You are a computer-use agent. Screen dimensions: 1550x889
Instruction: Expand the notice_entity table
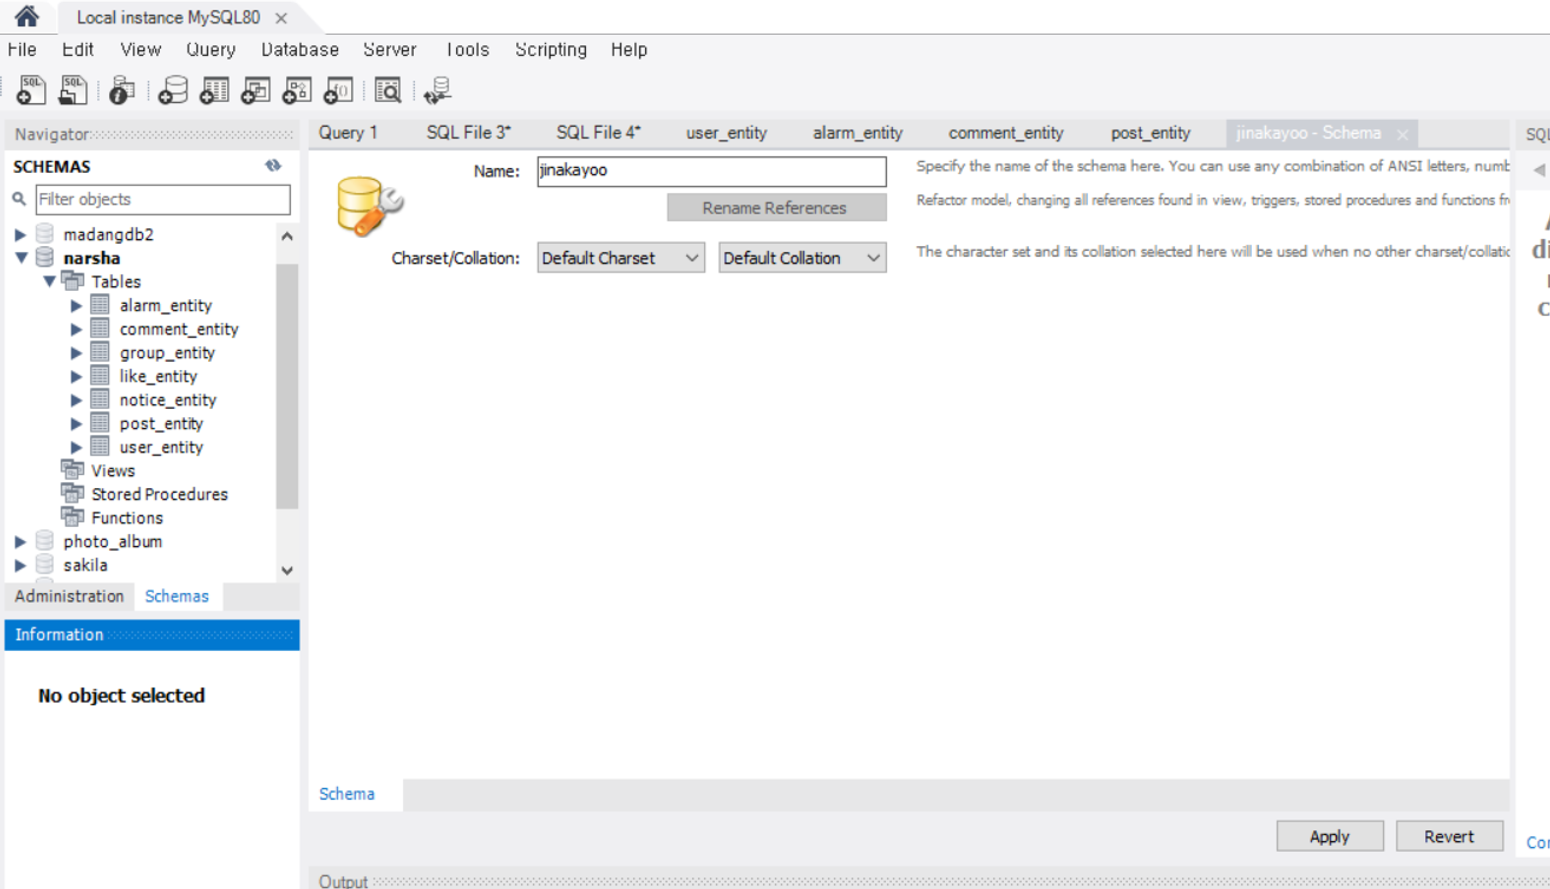click(x=76, y=400)
